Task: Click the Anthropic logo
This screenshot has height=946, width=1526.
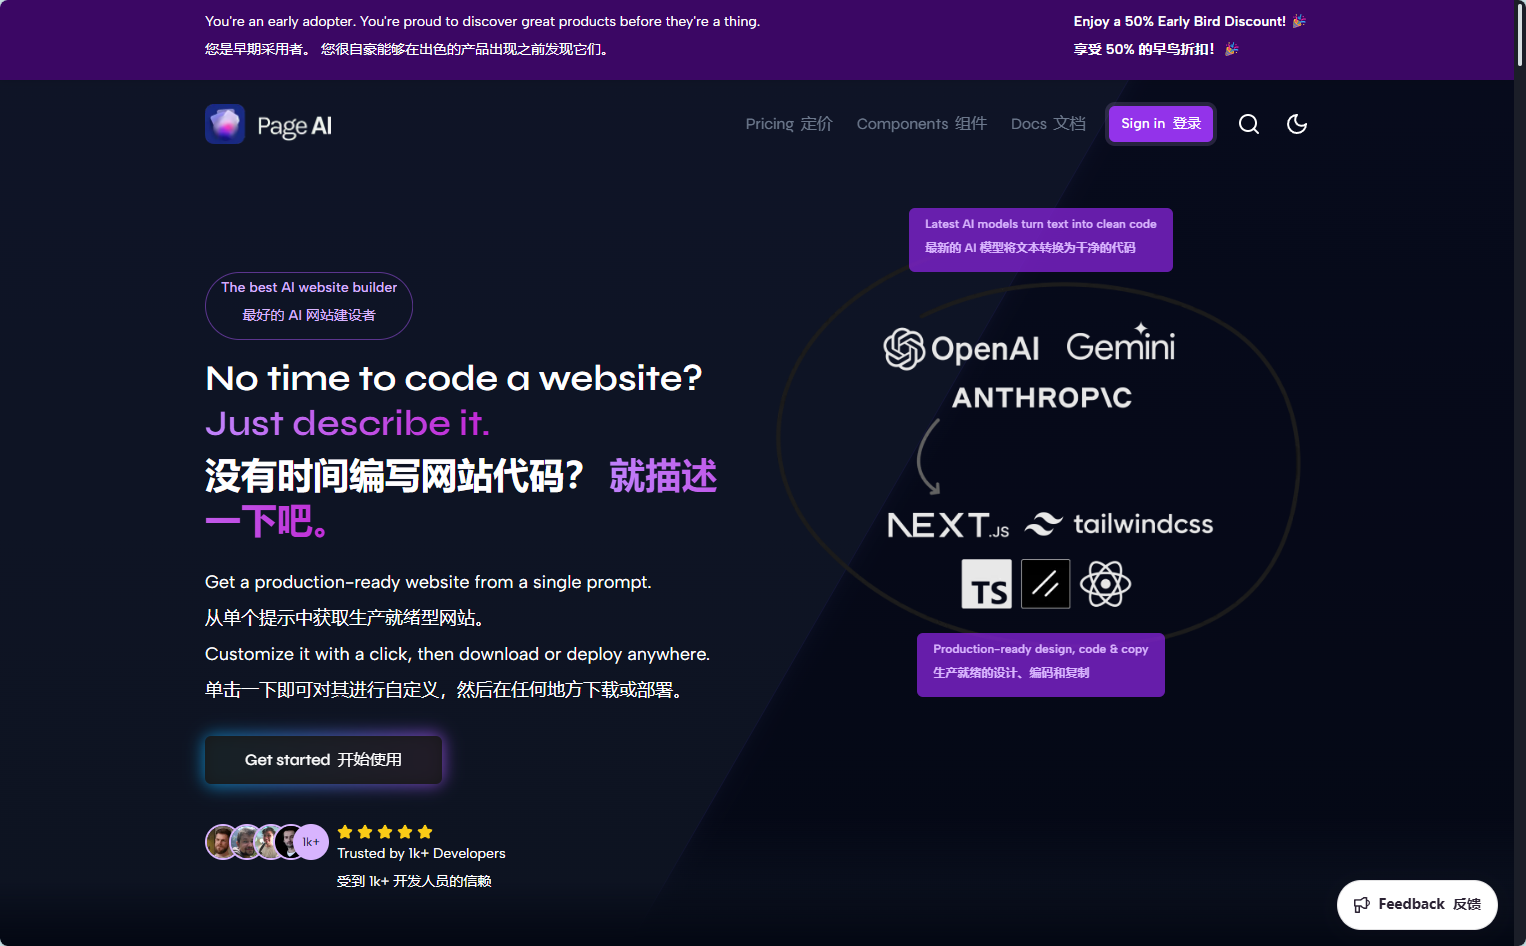Action: (x=1042, y=398)
